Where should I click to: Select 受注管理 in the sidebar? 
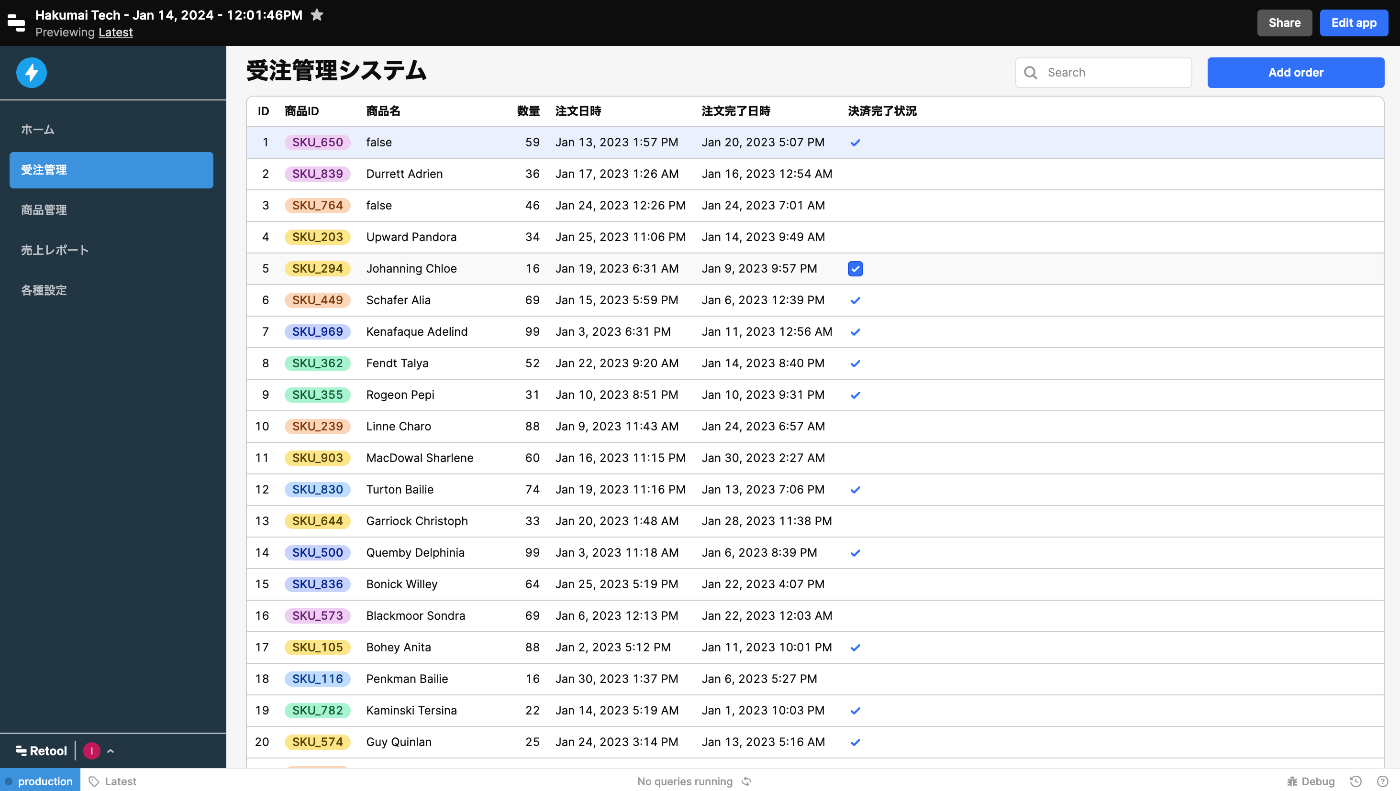(x=112, y=170)
